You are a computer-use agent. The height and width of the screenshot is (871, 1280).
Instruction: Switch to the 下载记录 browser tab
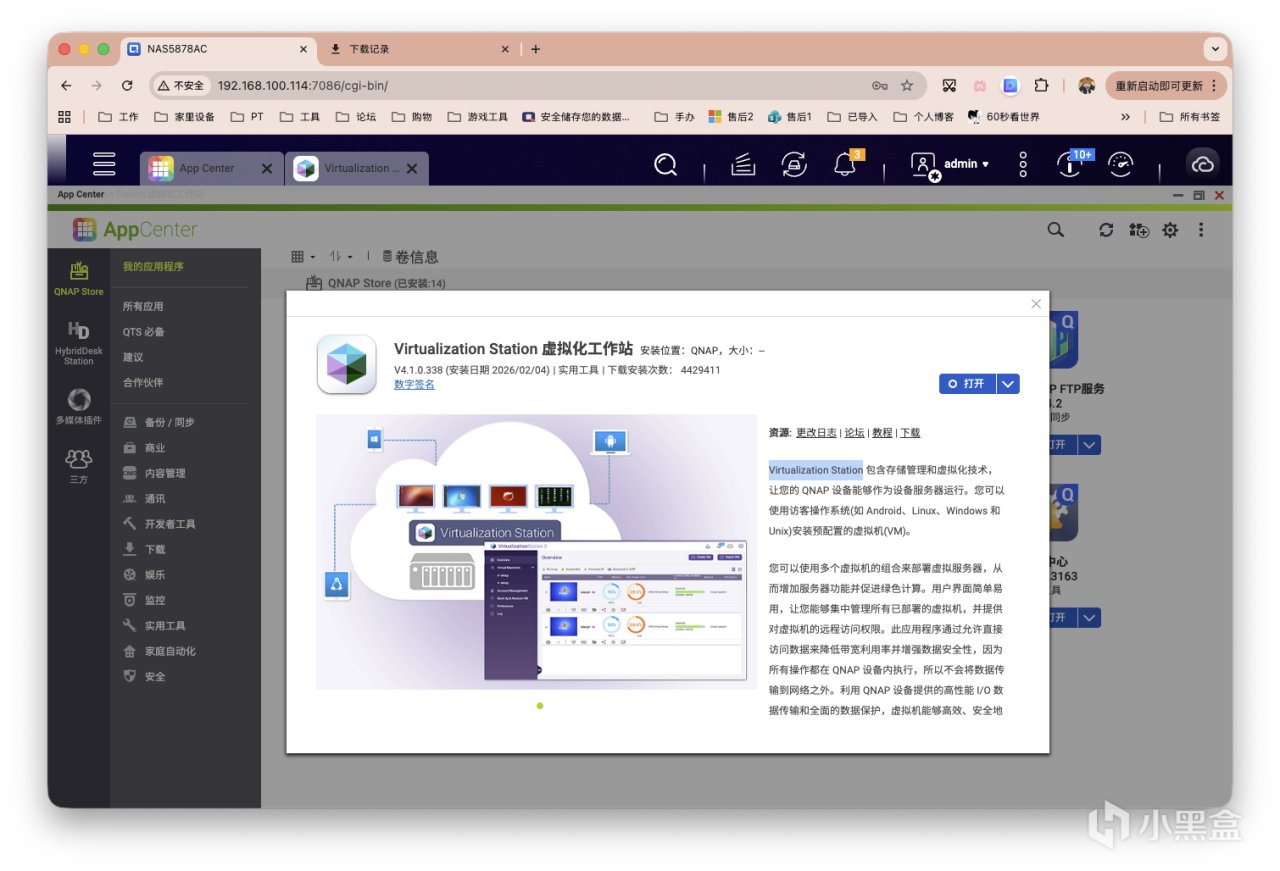(418, 49)
